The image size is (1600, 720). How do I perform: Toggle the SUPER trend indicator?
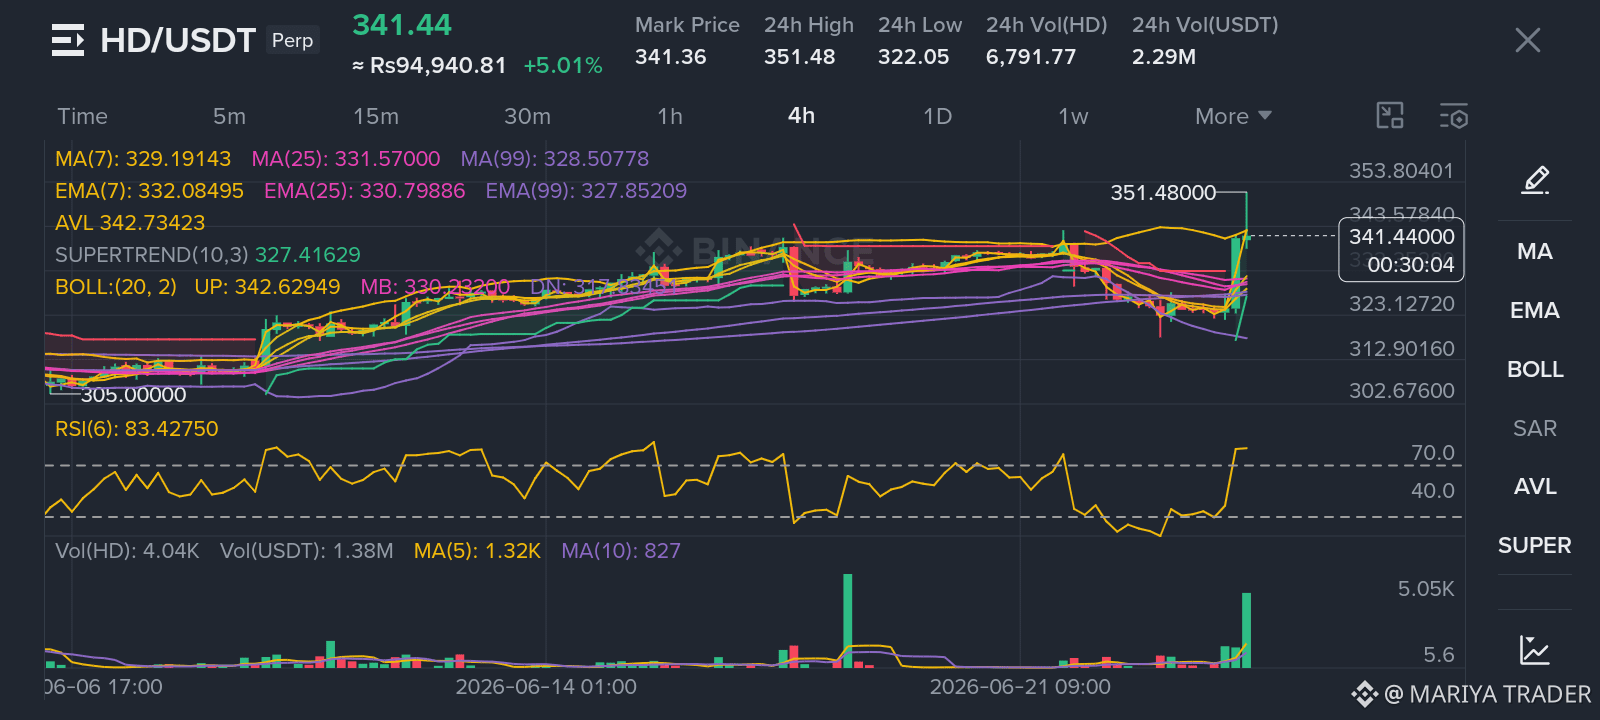click(1535, 545)
